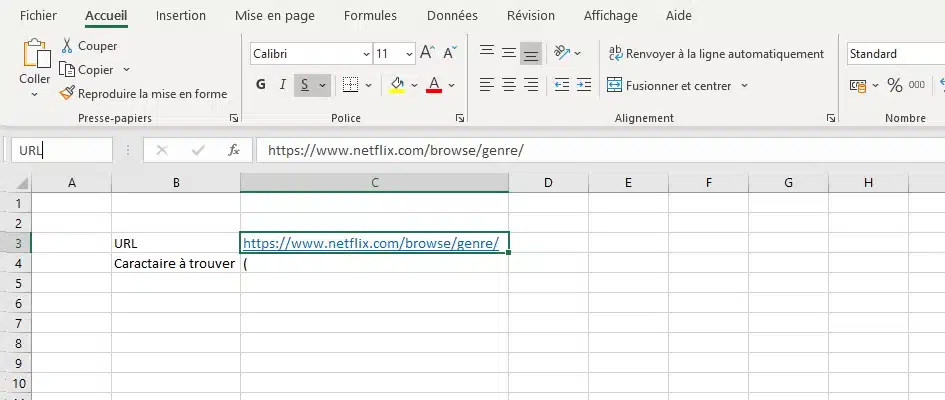This screenshot has height=400, width=945.
Task: Apply yellow fill color bucket
Action: 397,85
